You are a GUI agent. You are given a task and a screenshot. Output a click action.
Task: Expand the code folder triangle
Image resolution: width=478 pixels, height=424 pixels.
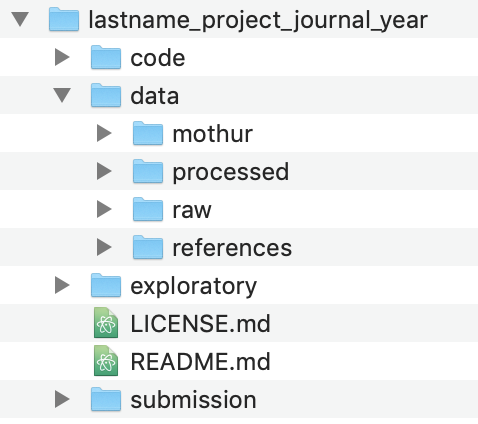[62, 57]
